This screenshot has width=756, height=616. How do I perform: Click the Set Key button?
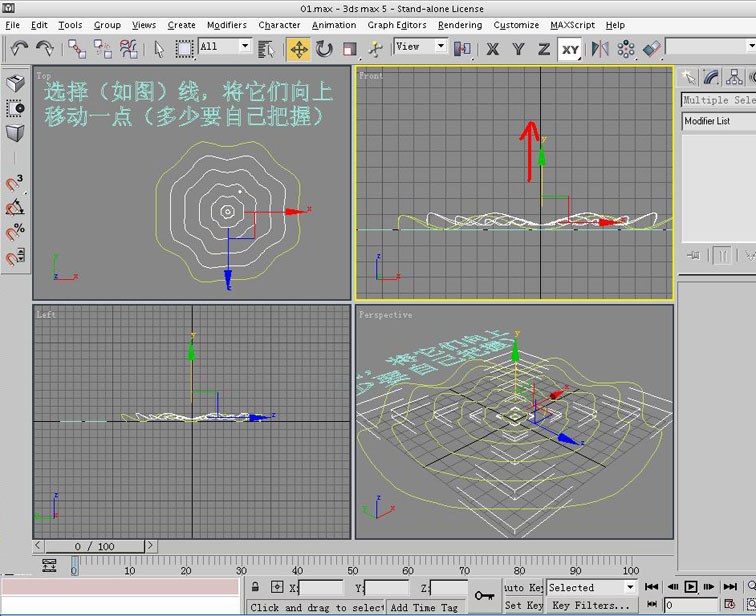click(x=523, y=605)
